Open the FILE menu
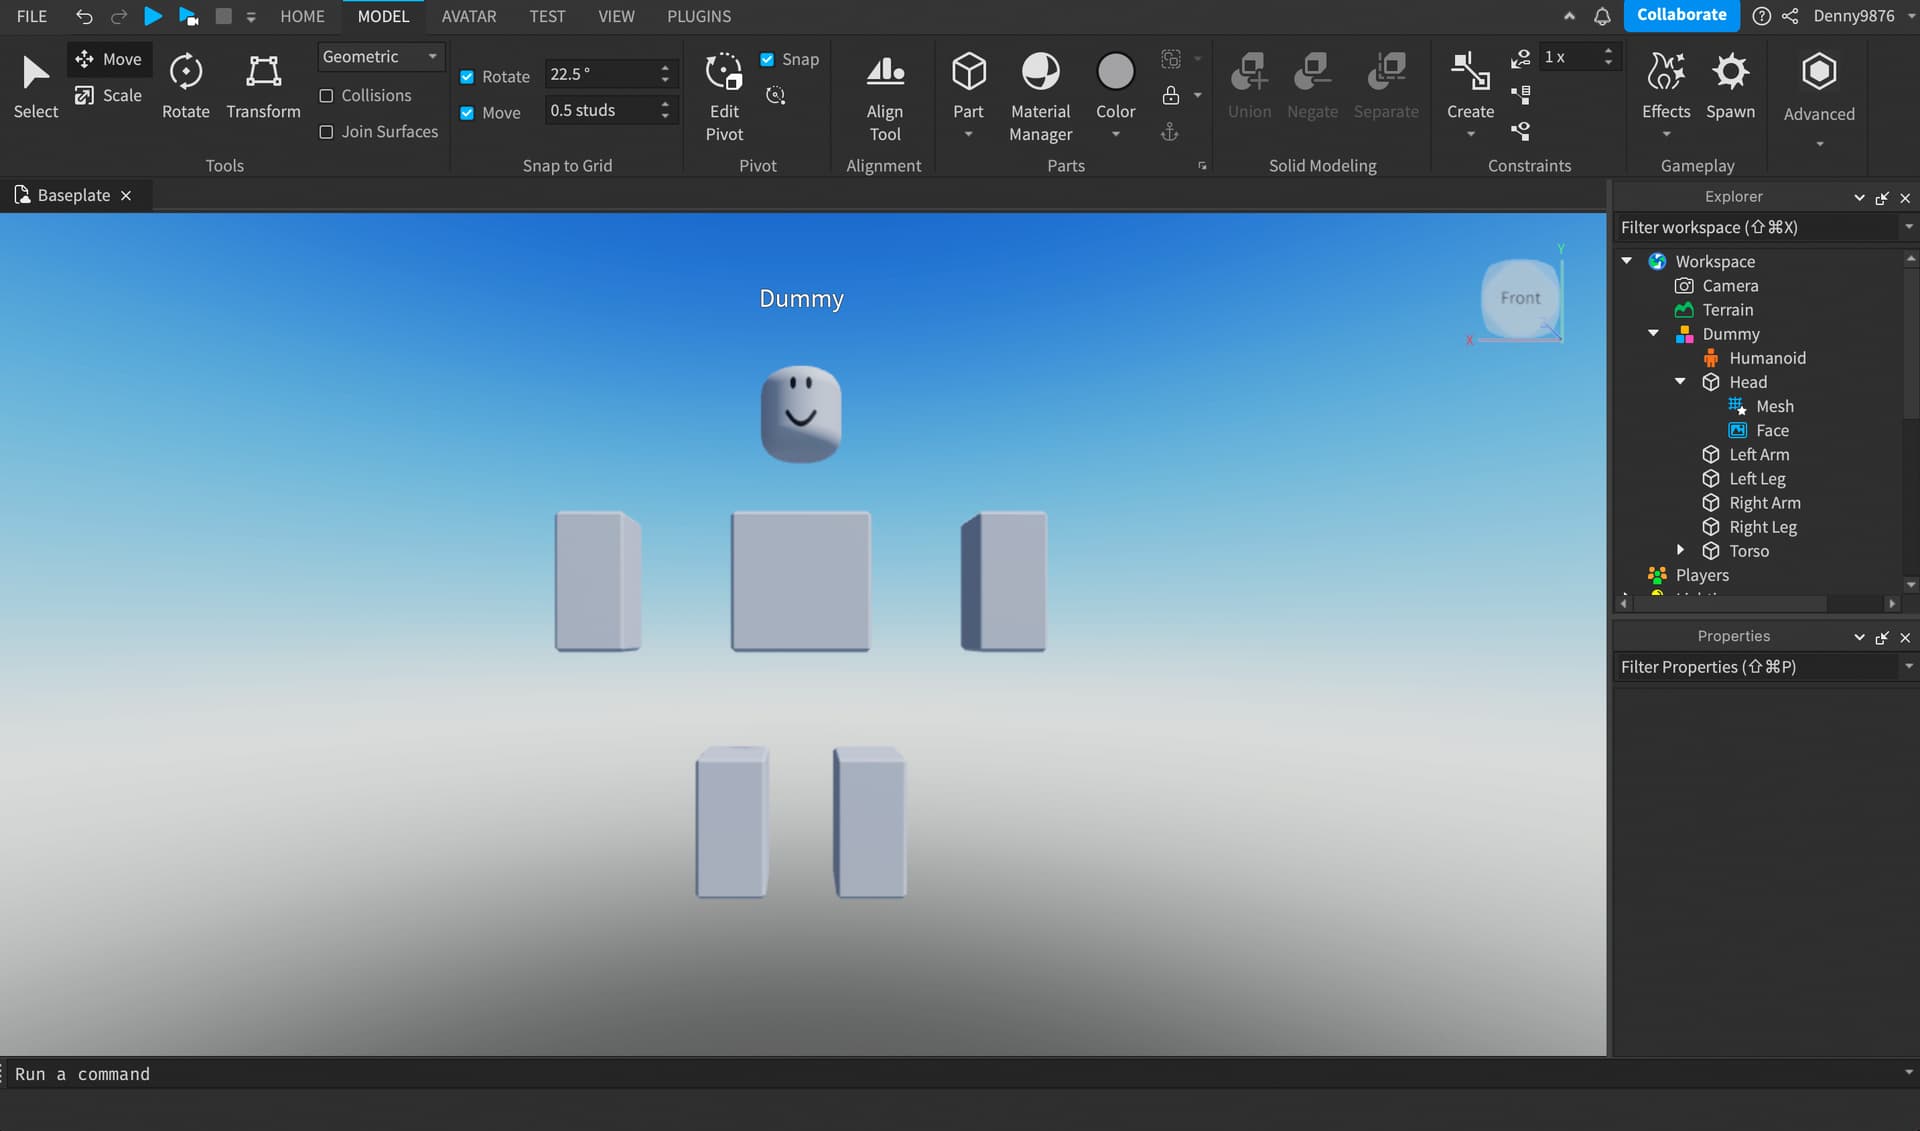Viewport: 1920px width, 1131px height. pyautogui.click(x=32, y=16)
